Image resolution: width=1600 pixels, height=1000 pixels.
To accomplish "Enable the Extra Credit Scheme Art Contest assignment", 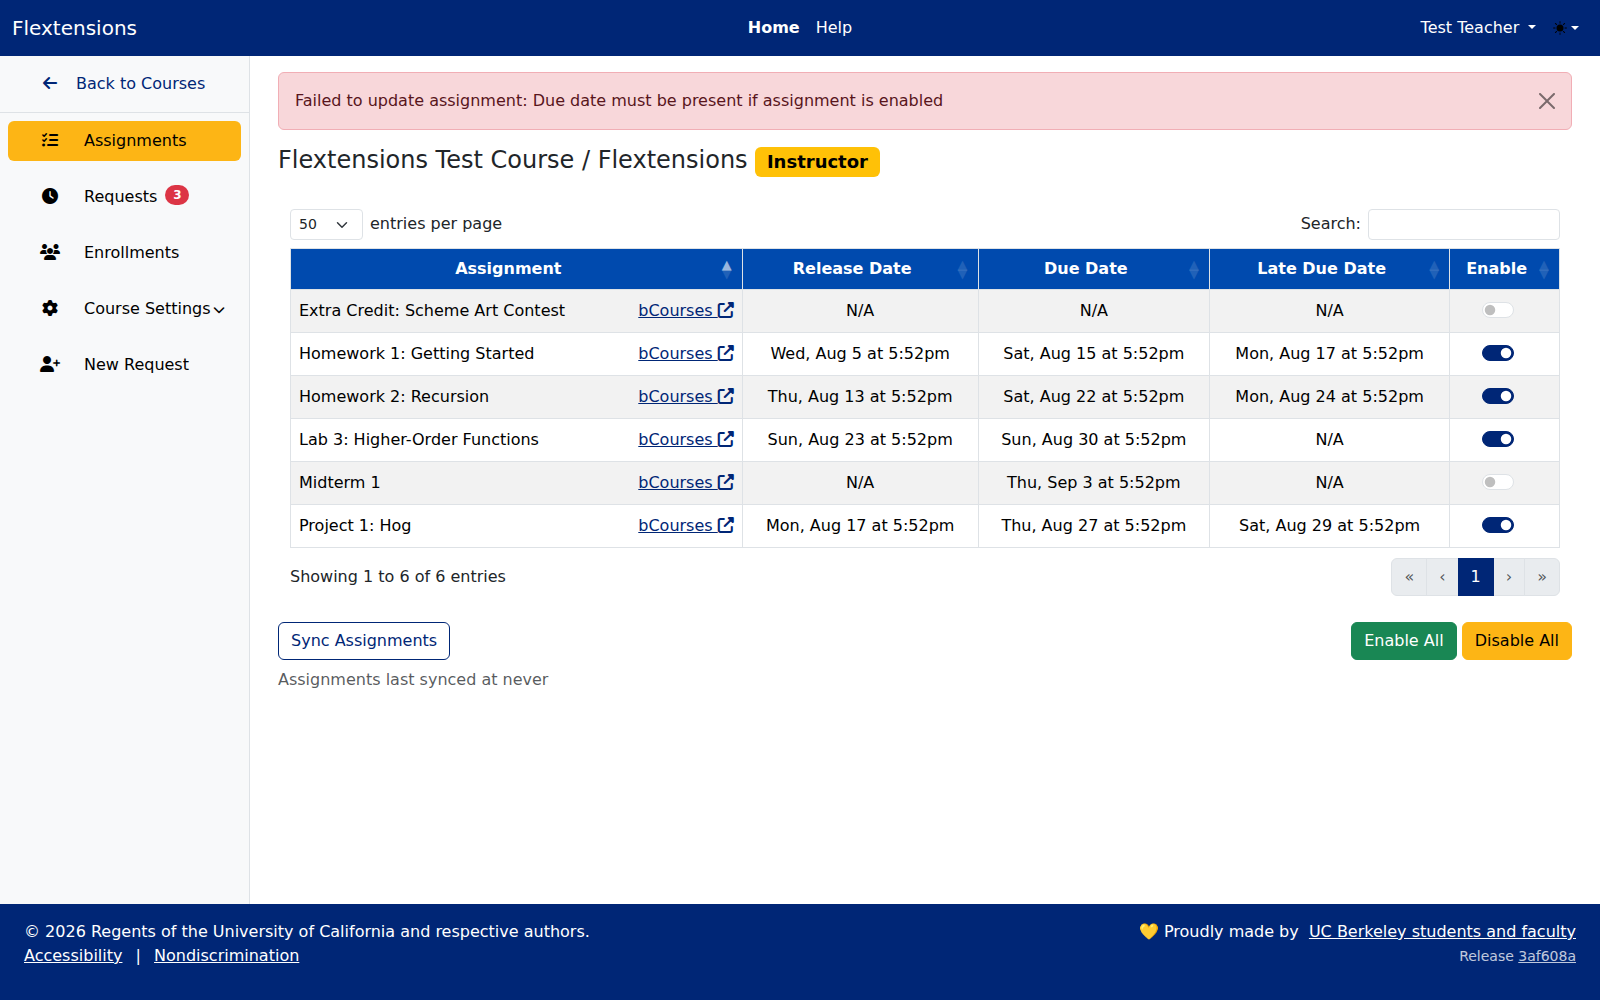I will (1498, 310).
